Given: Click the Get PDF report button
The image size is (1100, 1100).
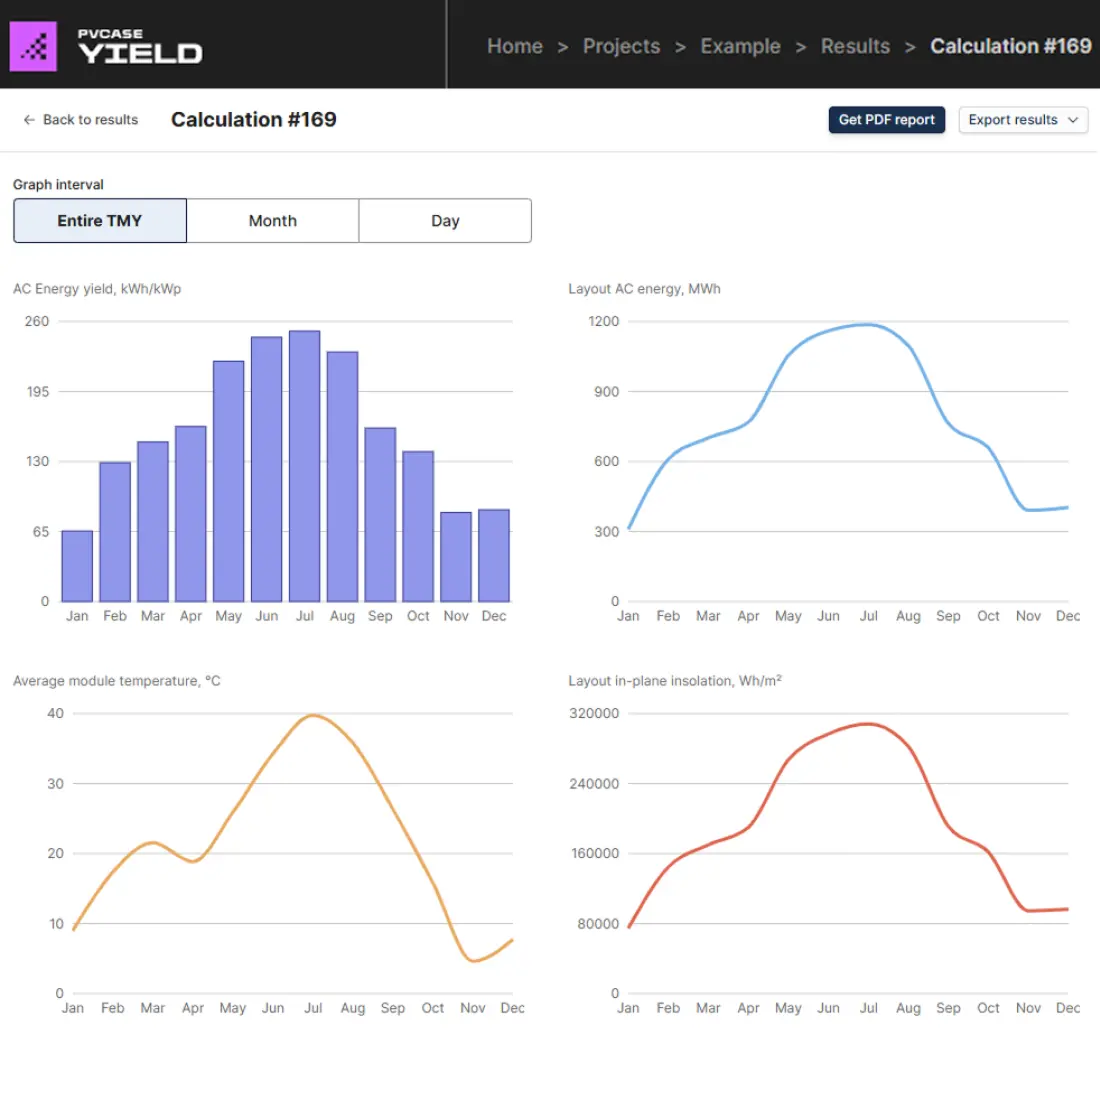Looking at the screenshot, I should (x=886, y=120).
